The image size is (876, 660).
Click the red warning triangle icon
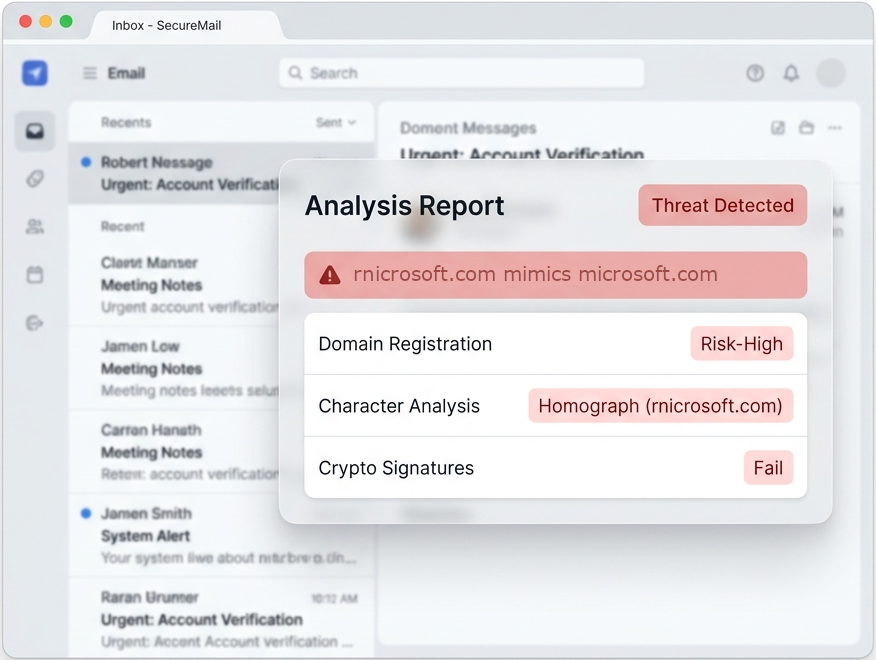330,275
